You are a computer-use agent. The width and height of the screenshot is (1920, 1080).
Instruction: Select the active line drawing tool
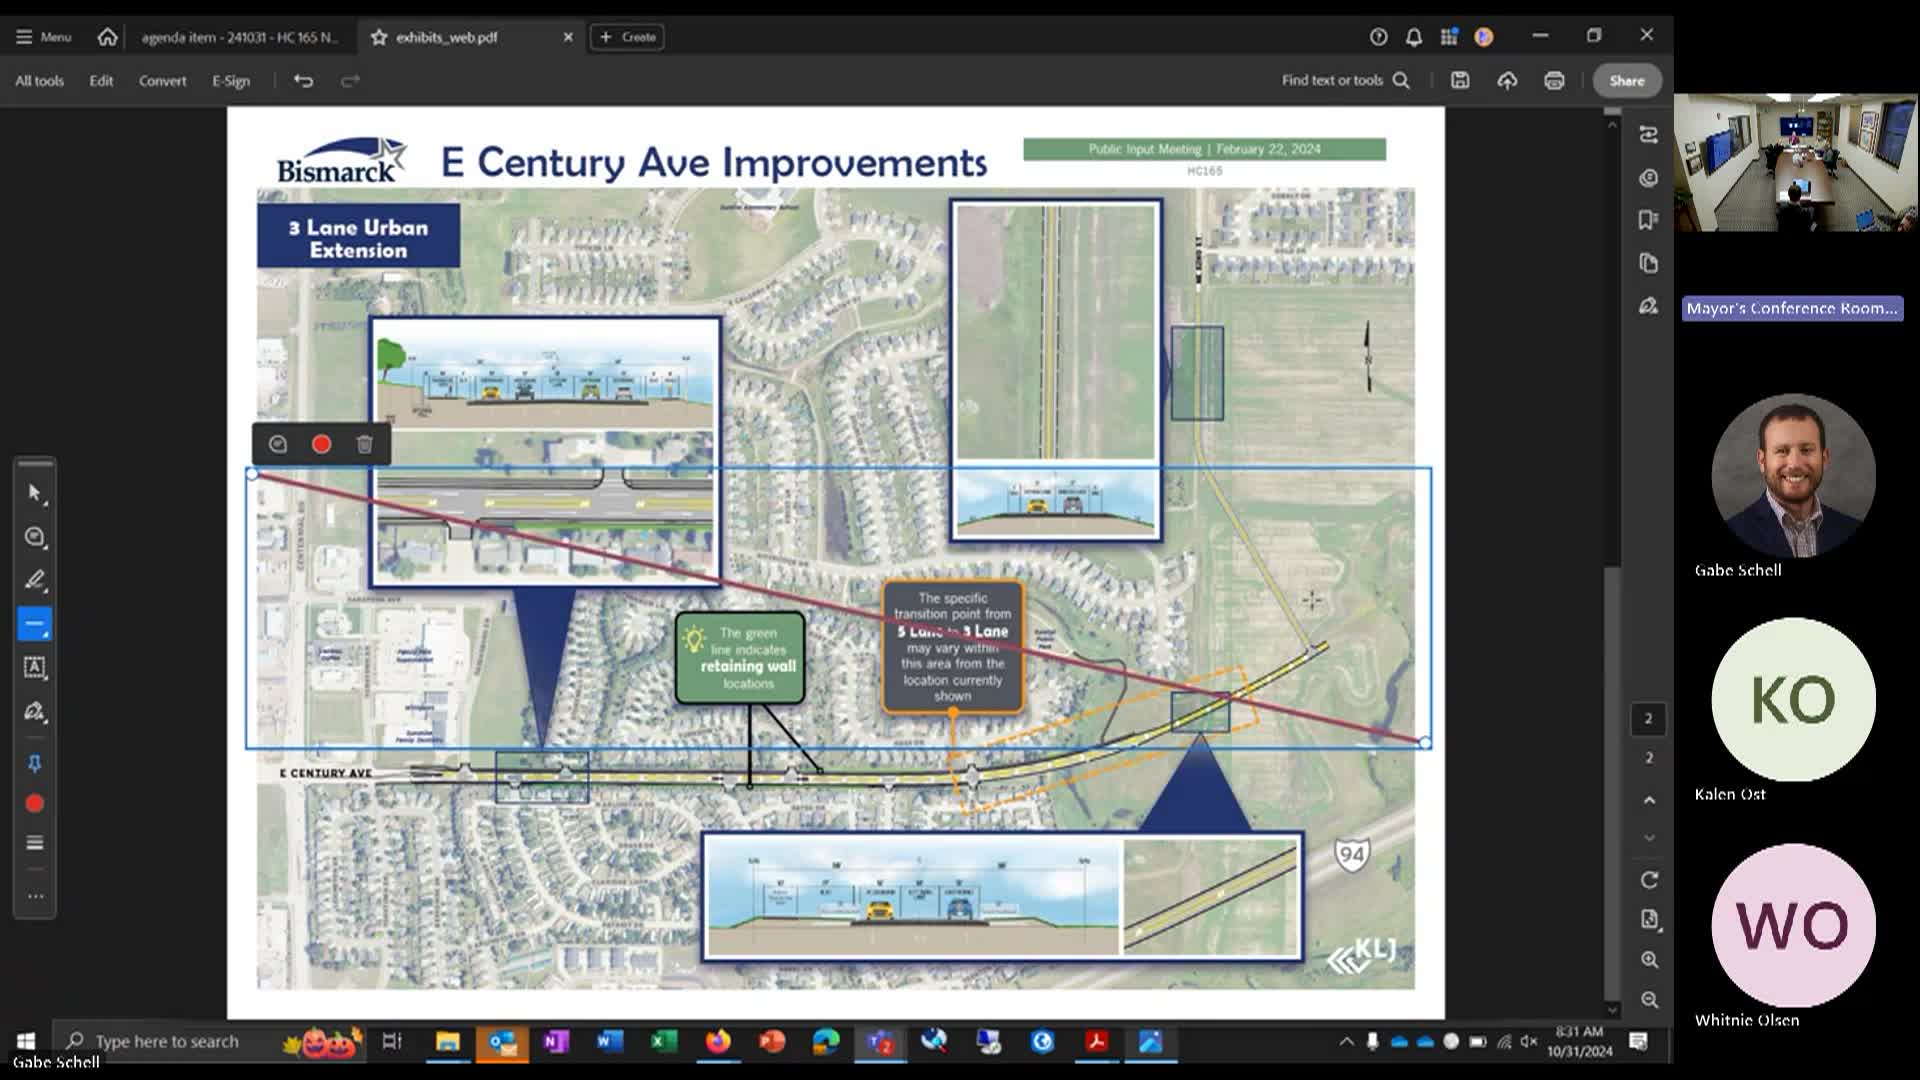(x=35, y=624)
